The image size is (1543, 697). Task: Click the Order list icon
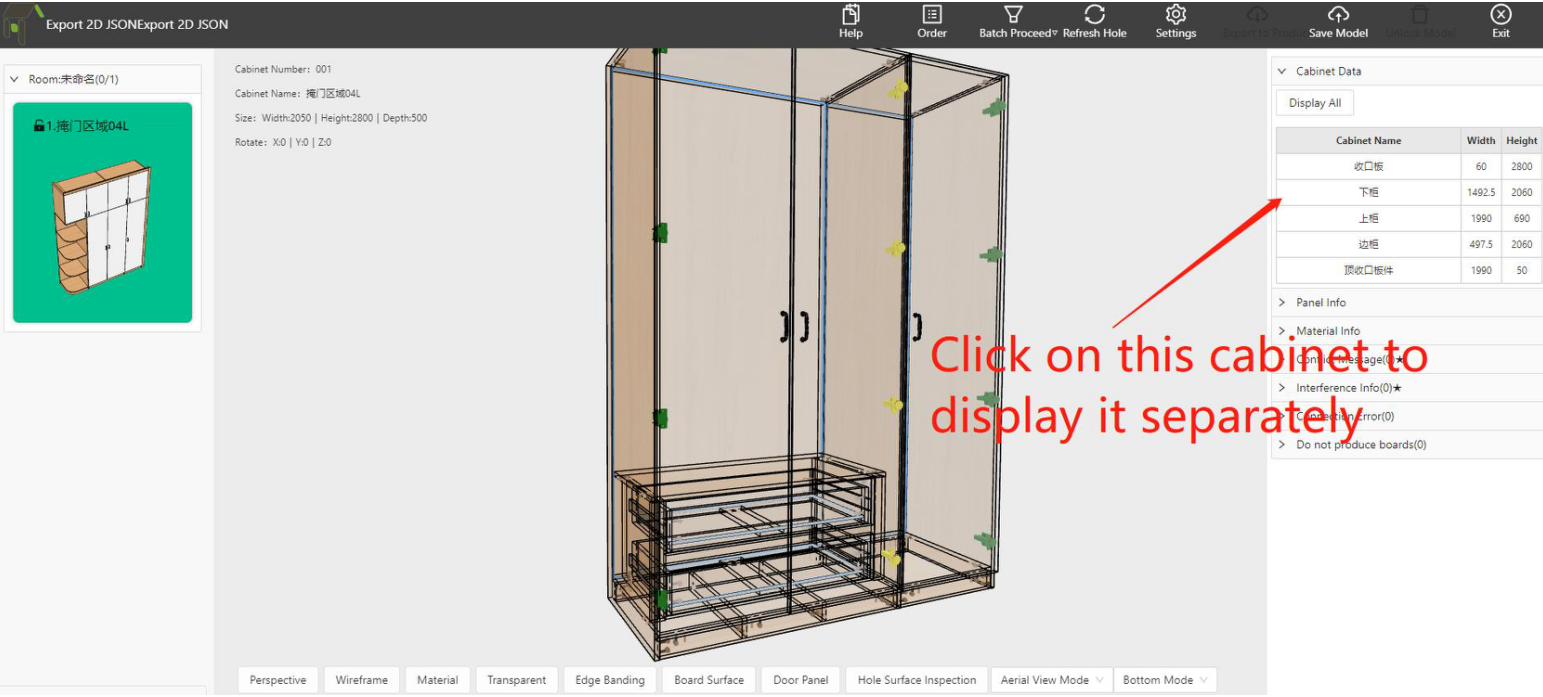pyautogui.click(x=932, y=15)
